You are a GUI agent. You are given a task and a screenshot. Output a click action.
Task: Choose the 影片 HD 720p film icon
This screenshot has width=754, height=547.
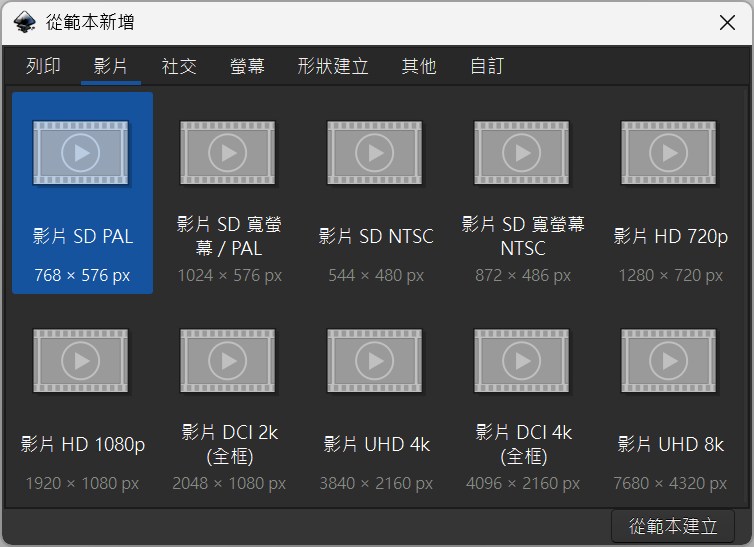(668, 153)
